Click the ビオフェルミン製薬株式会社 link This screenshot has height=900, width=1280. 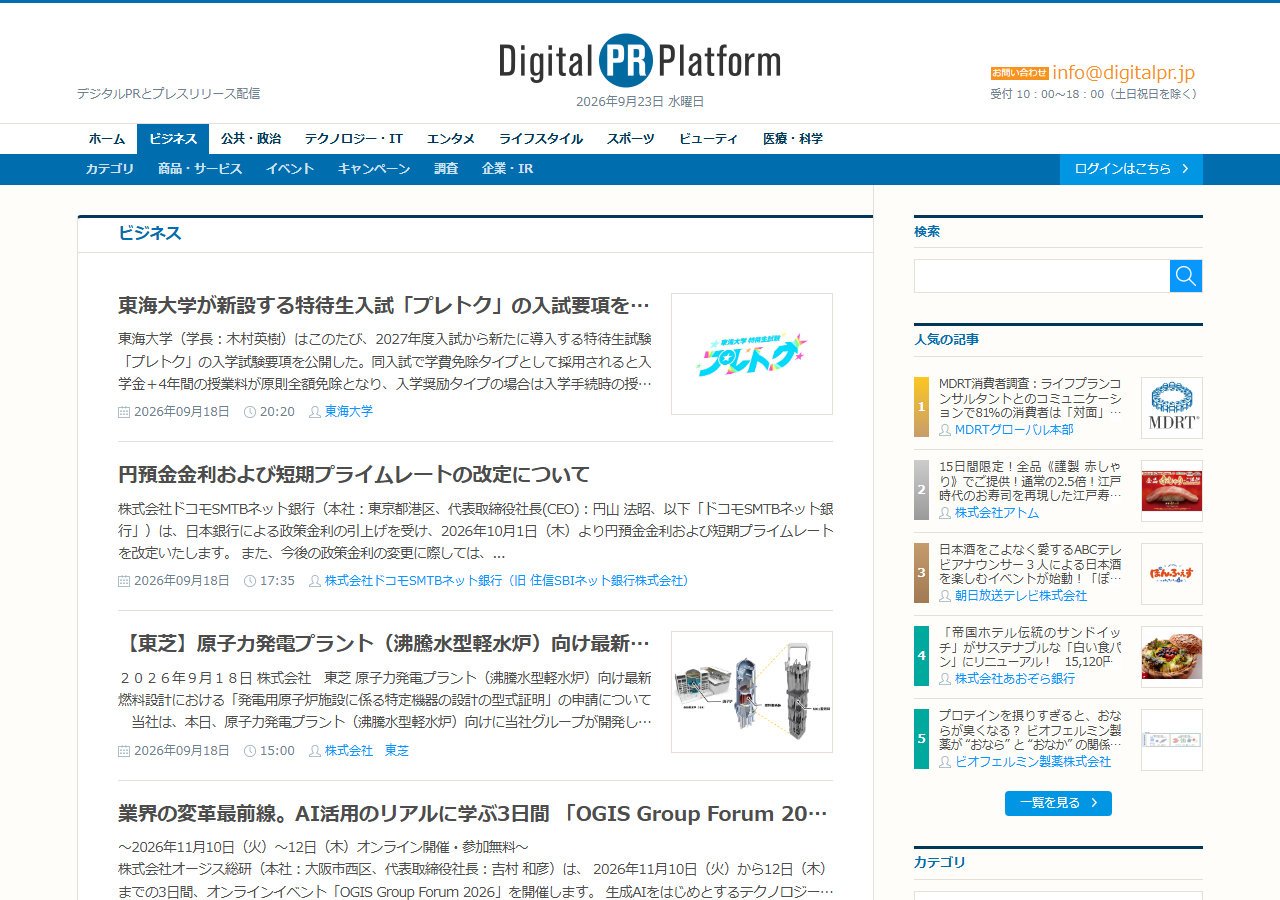[x=1033, y=761]
